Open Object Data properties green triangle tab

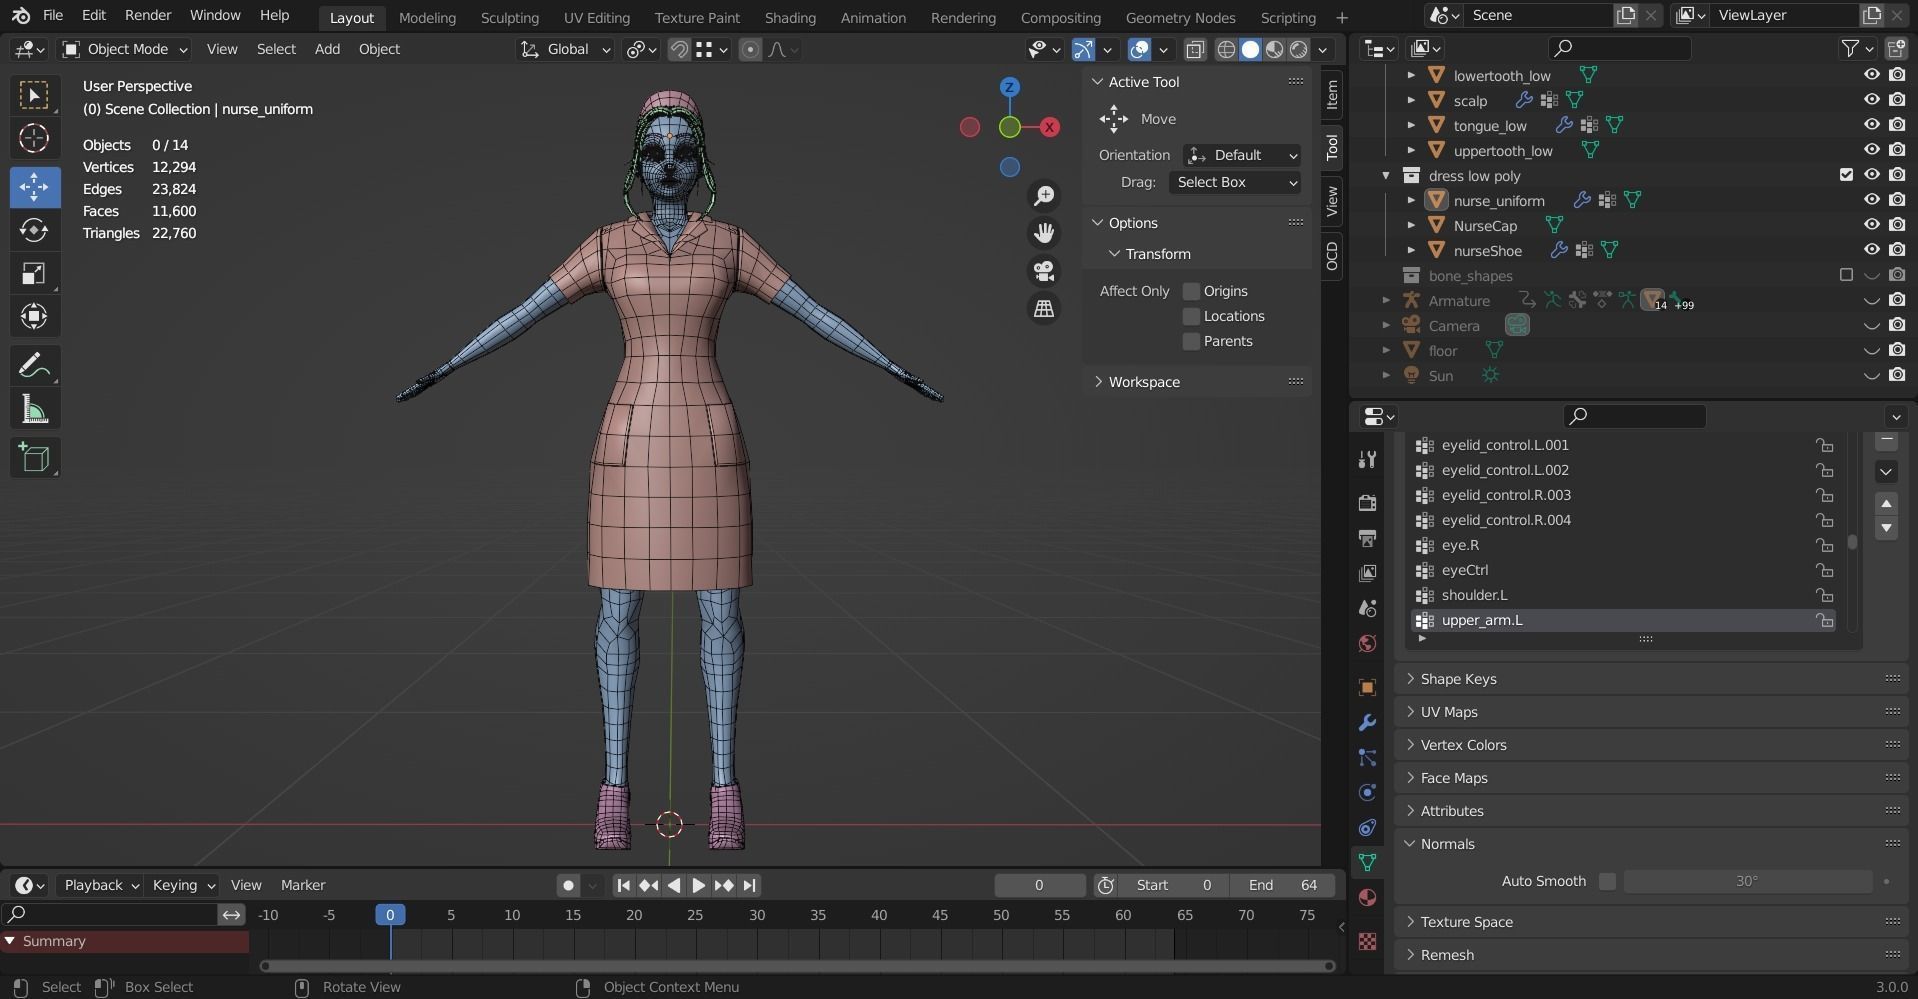(1367, 862)
